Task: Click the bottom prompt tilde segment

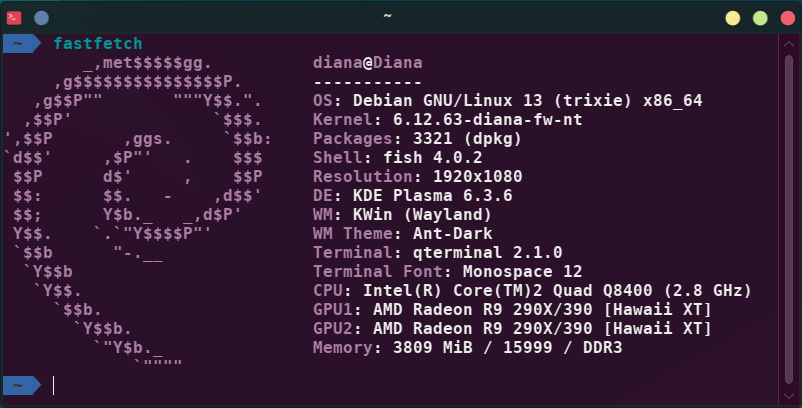Action: click(x=21, y=386)
